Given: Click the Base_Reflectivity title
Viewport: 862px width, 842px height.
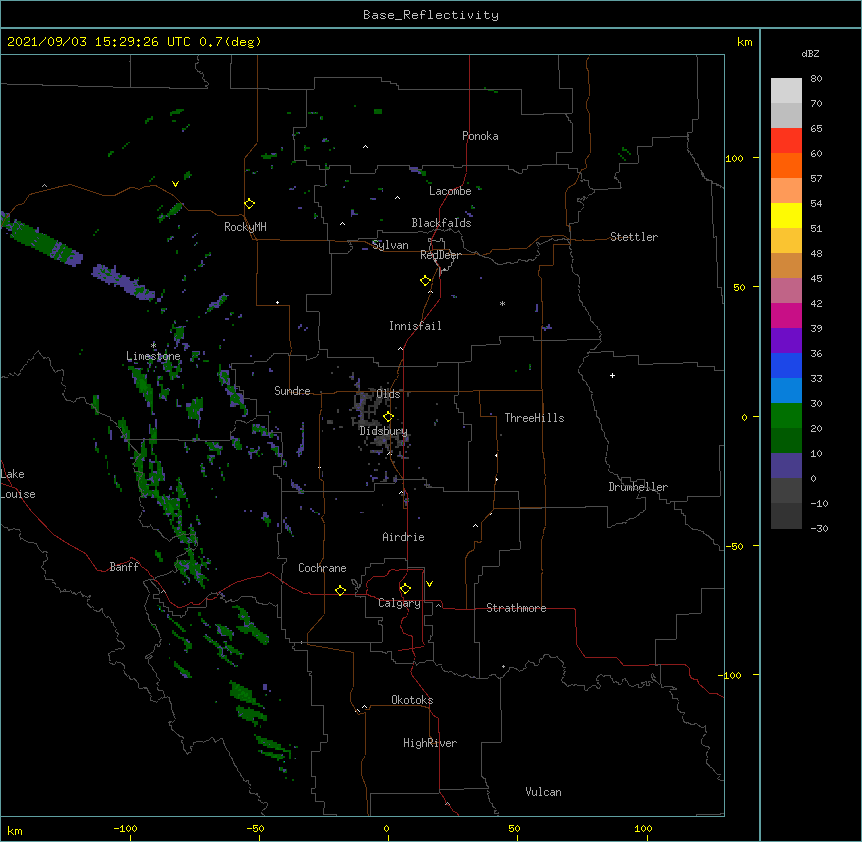Looking at the screenshot, I should click(431, 15).
